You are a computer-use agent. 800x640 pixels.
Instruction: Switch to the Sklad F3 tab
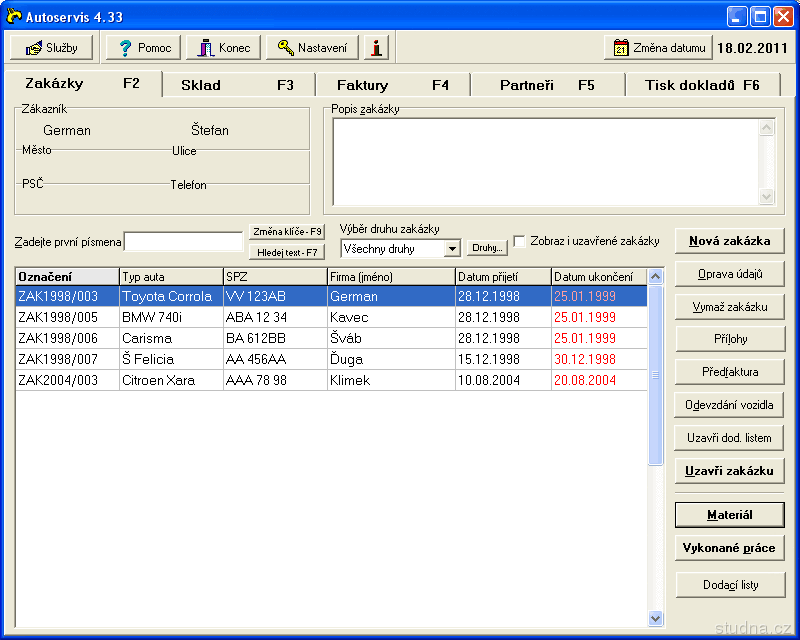pyautogui.click(x=238, y=85)
